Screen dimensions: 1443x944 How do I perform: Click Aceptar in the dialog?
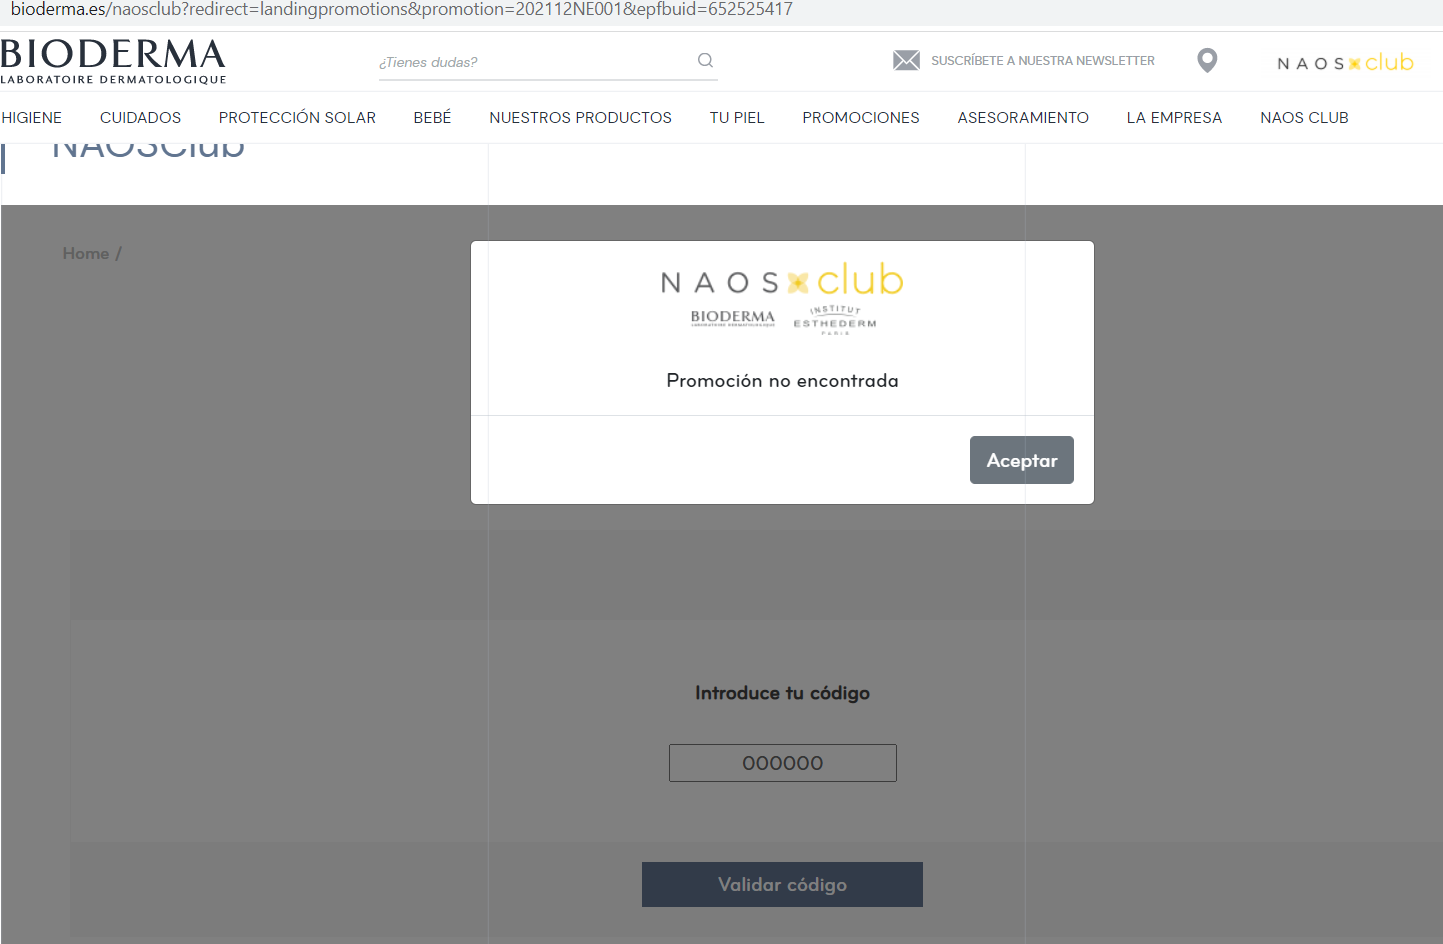point(1022,460)
